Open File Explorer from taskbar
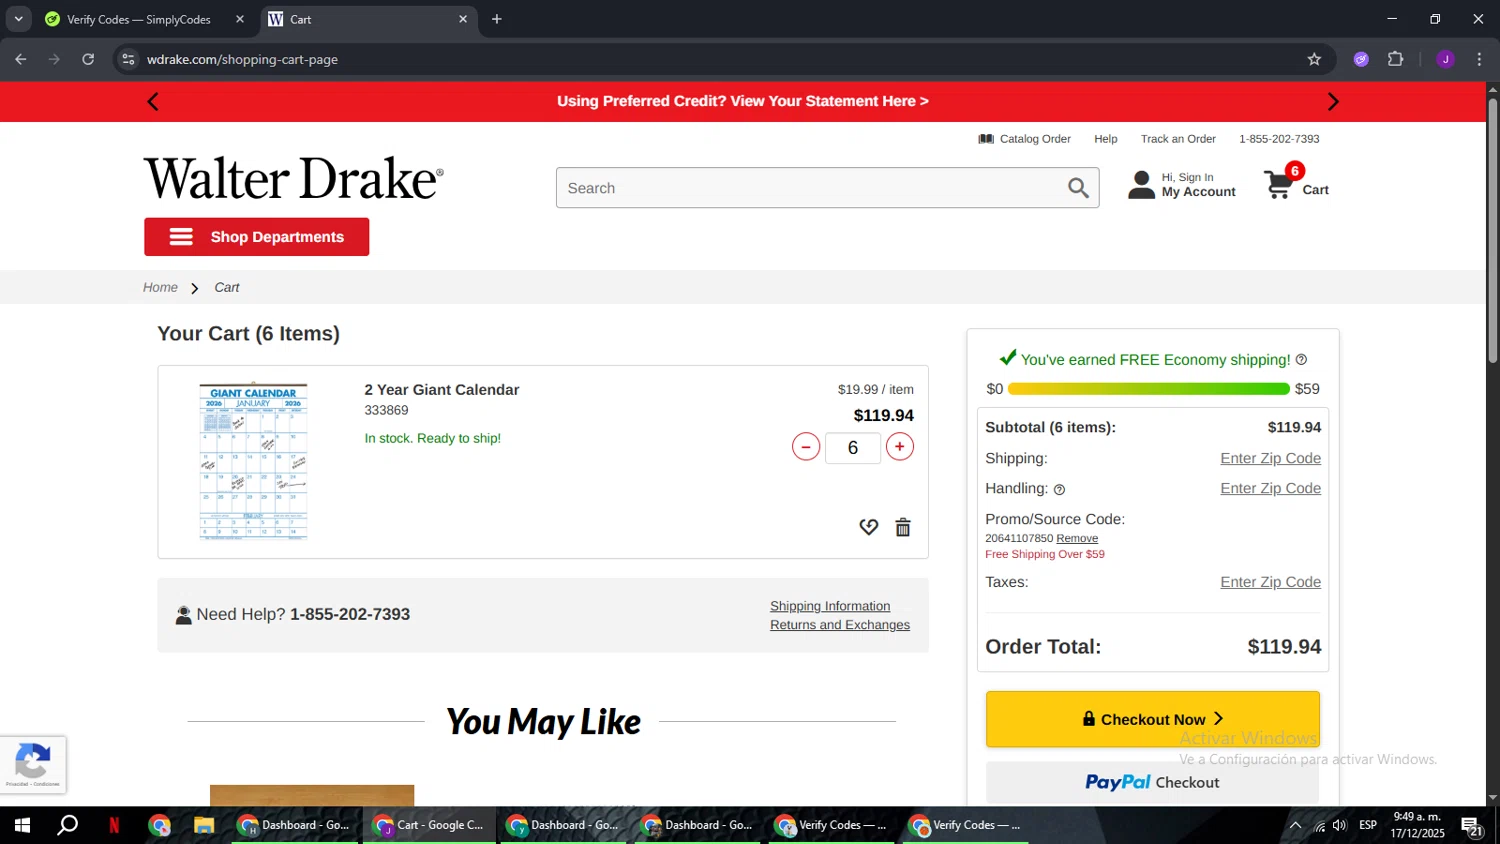The height and width of the screenshot is (844, 1500). (204, 825)
